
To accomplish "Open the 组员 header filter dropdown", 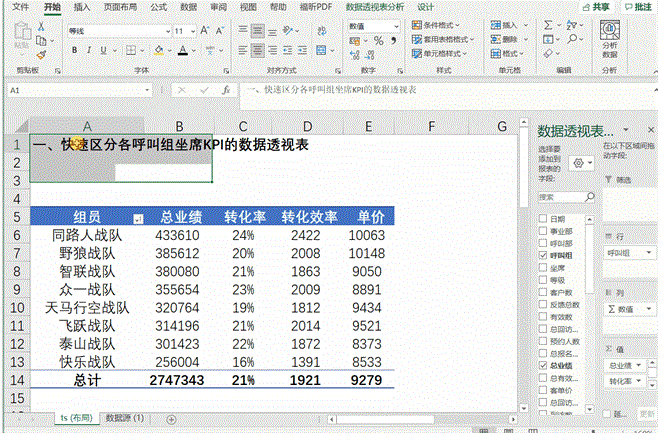I will [138, 217].
